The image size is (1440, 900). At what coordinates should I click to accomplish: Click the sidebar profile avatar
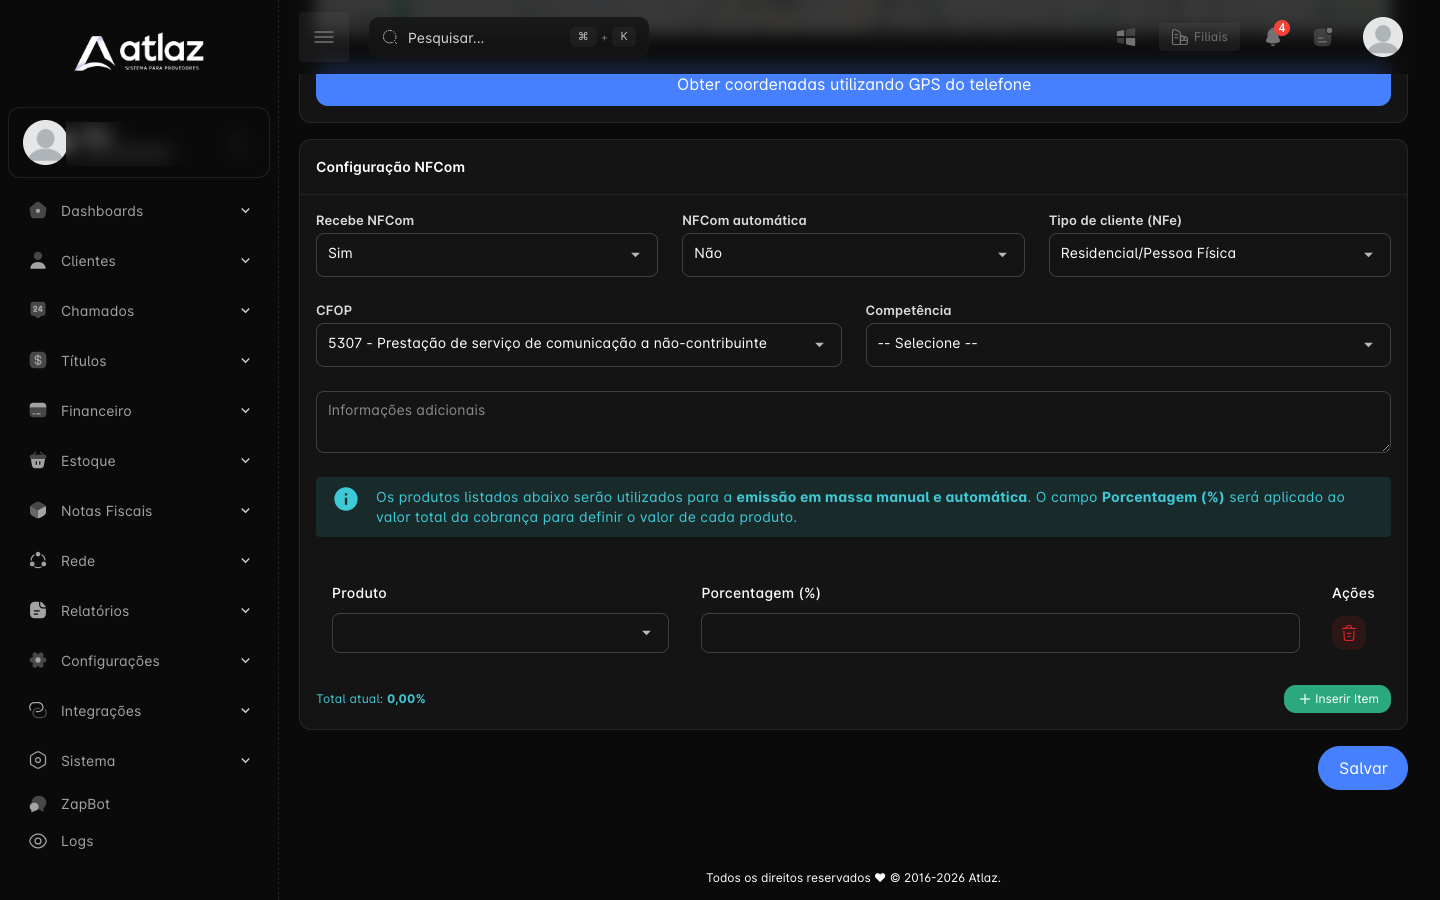[x=45, y=142]
